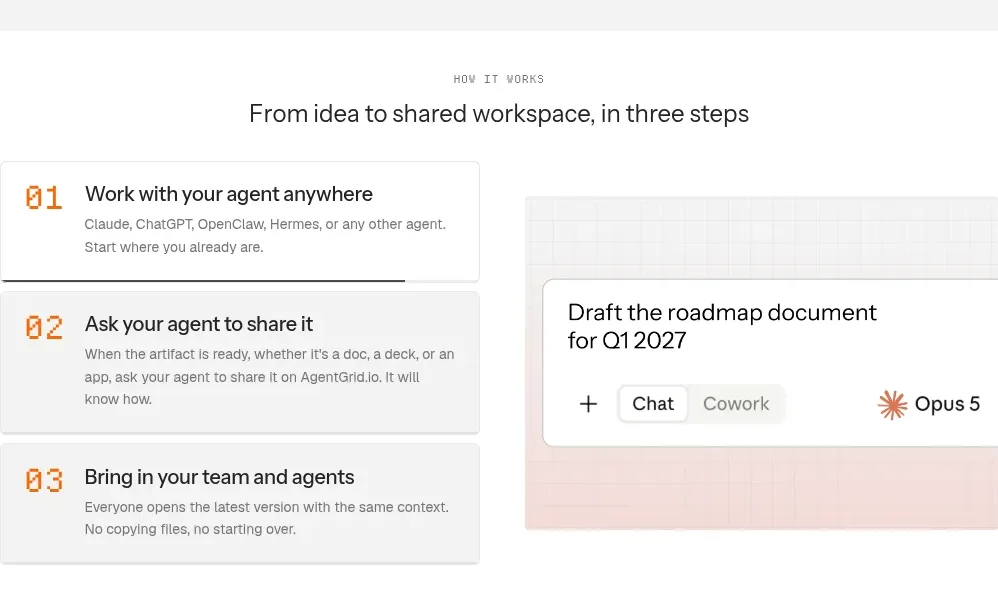This screenshot has width=998, height=607.
Task: Click the prompt text 'Draft the roadmap document'
Action: tap(722, 312)
